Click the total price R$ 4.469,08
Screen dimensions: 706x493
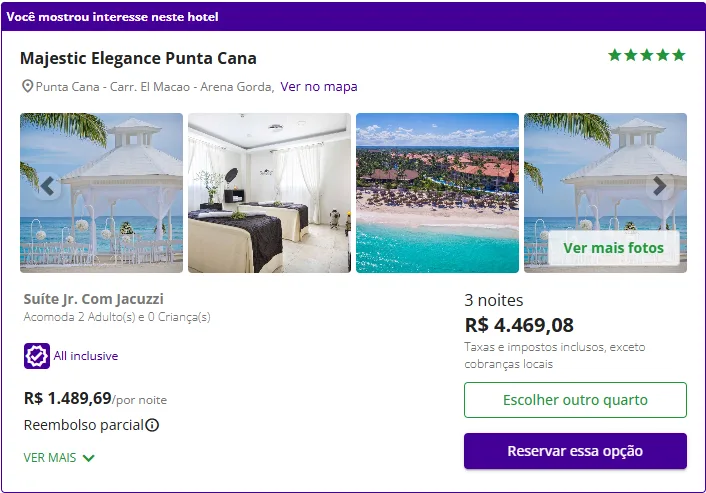[519, 325]
